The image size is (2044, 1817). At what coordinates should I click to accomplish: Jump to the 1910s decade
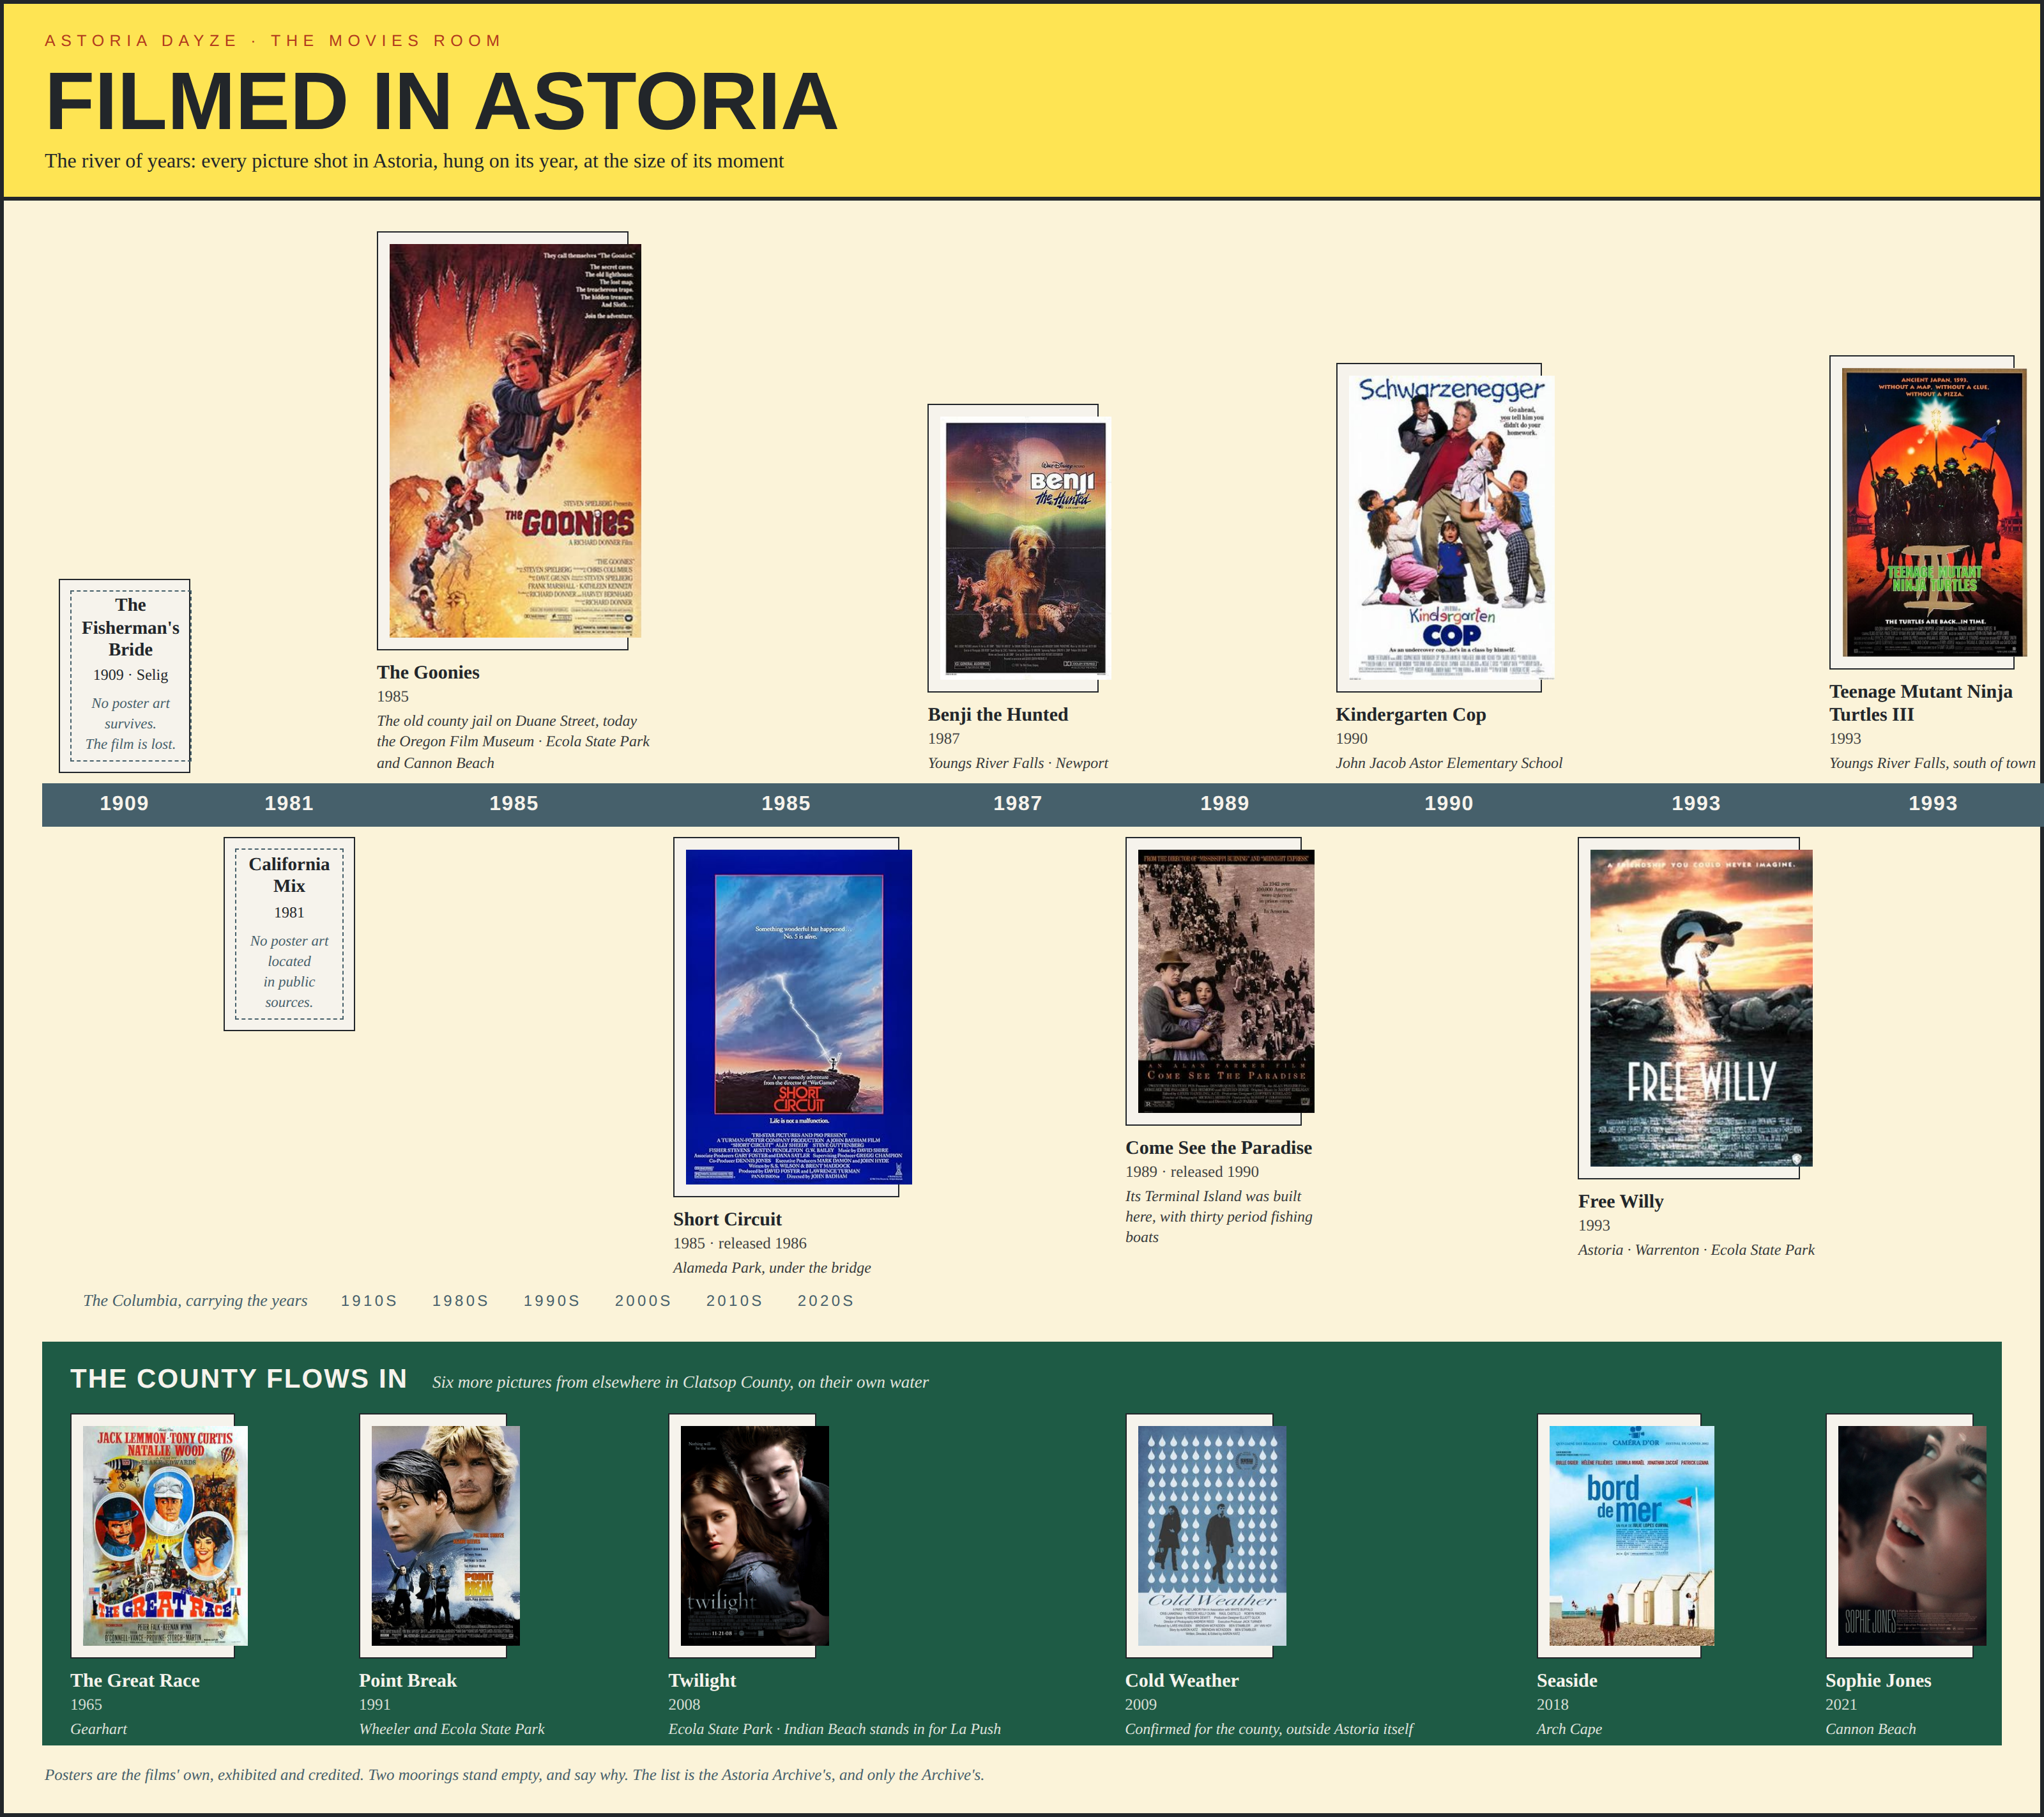click(369, 1301)
